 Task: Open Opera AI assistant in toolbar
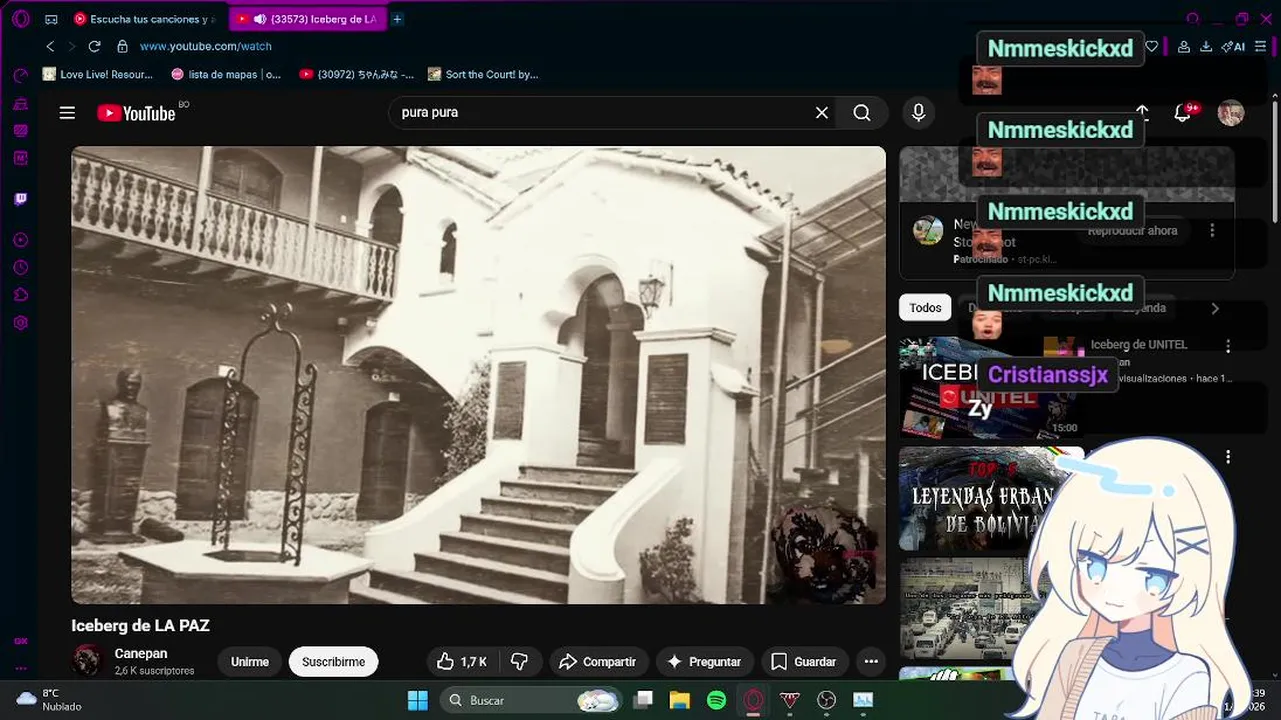[x=1233, y=46]
